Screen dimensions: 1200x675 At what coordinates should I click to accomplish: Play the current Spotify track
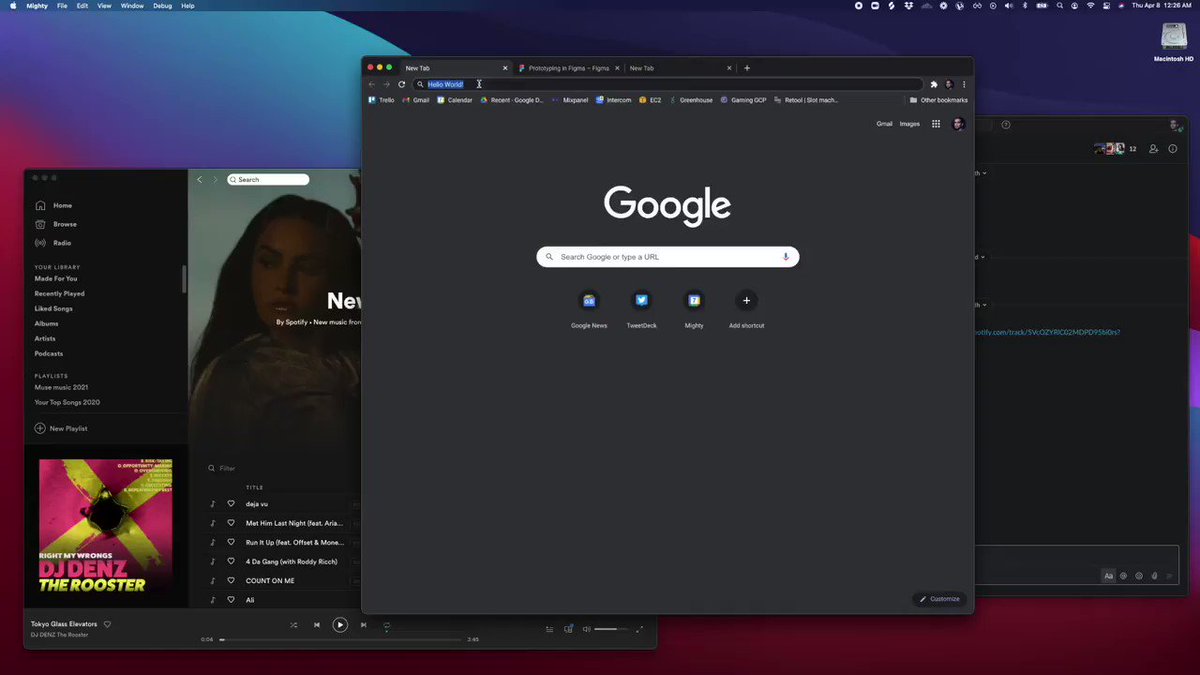click(340, 625)
